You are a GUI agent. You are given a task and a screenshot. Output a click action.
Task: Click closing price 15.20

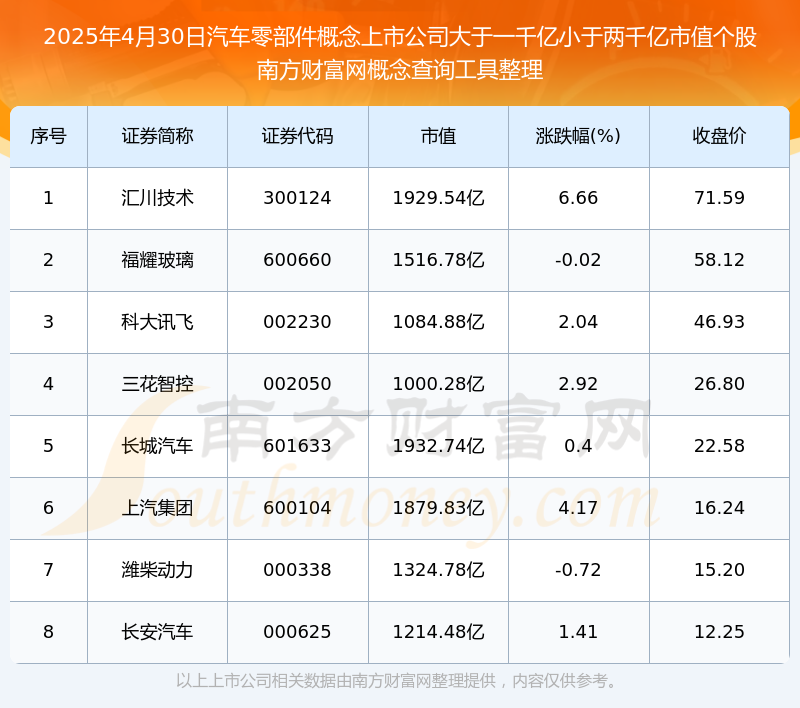pyautogui.click(x=719, y=570)
